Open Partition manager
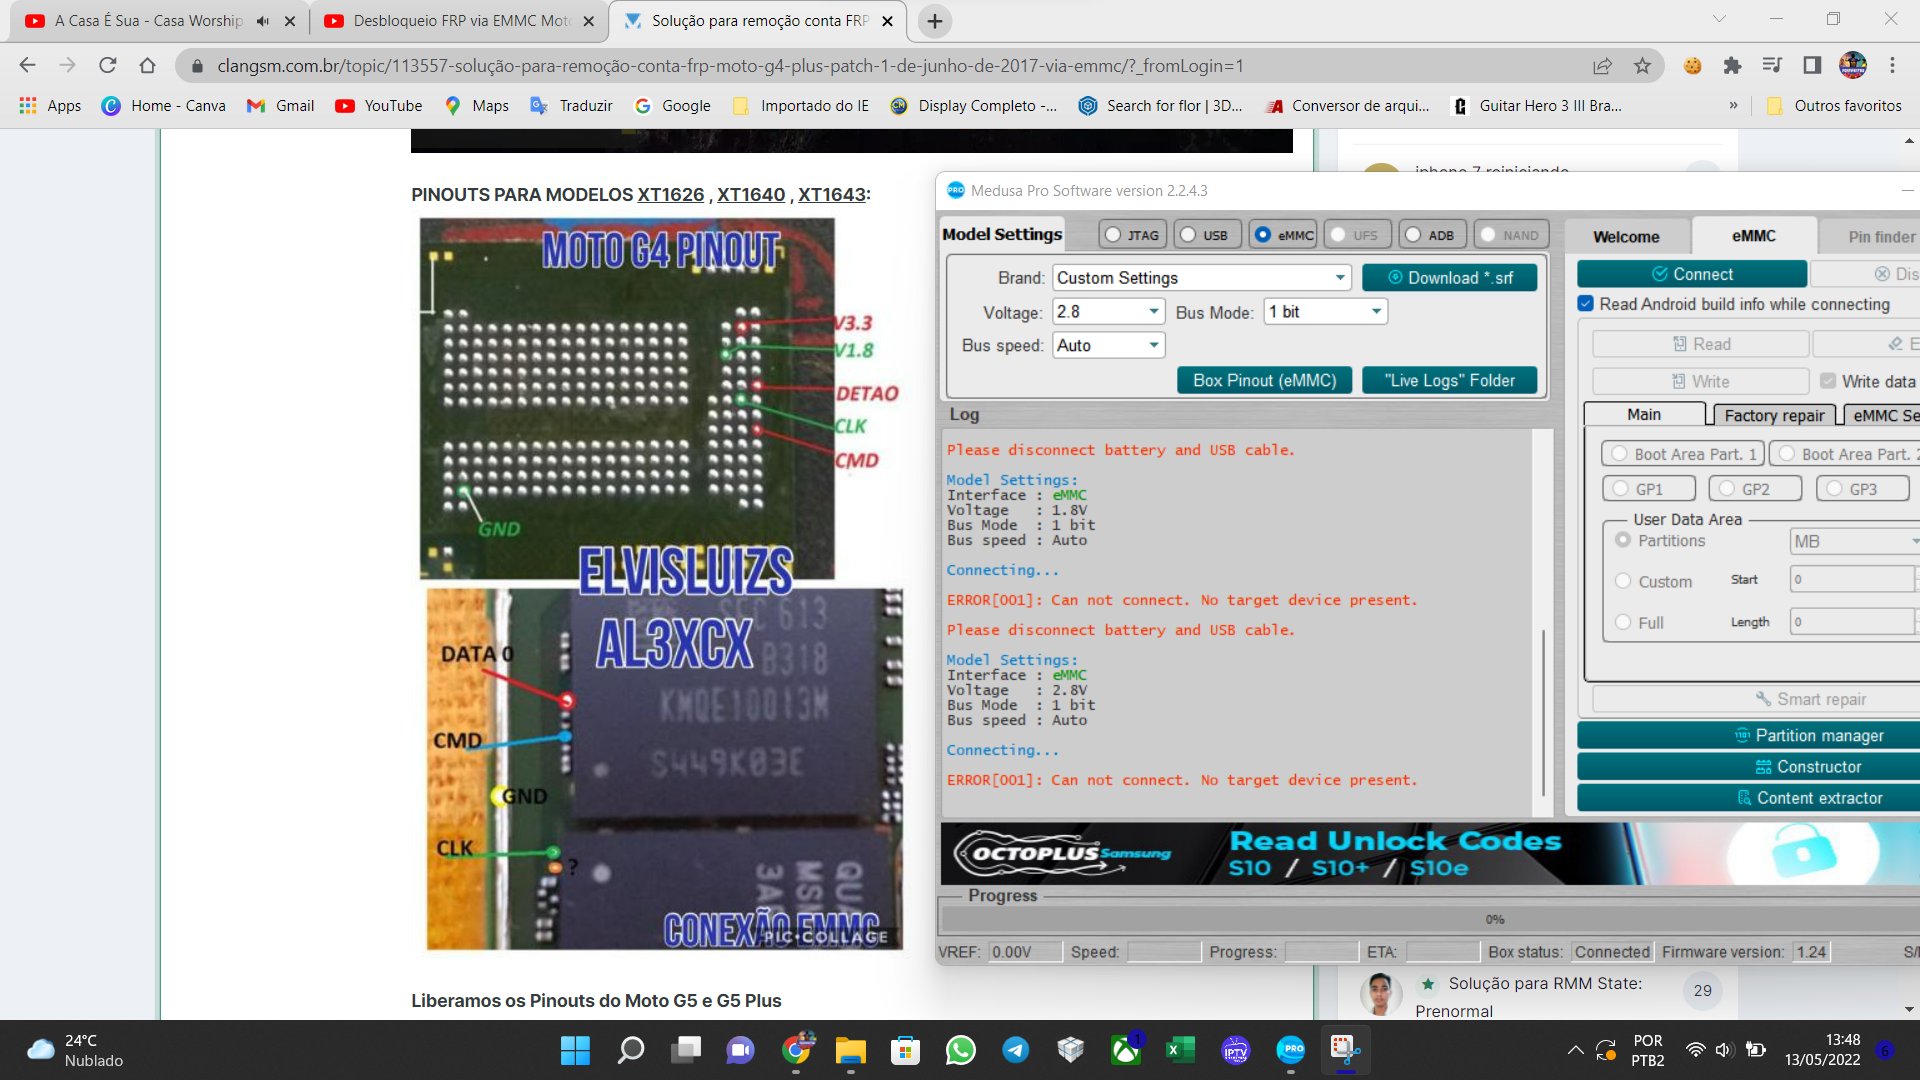This screenshot has height=1080, width=1920. (1749, 735)
